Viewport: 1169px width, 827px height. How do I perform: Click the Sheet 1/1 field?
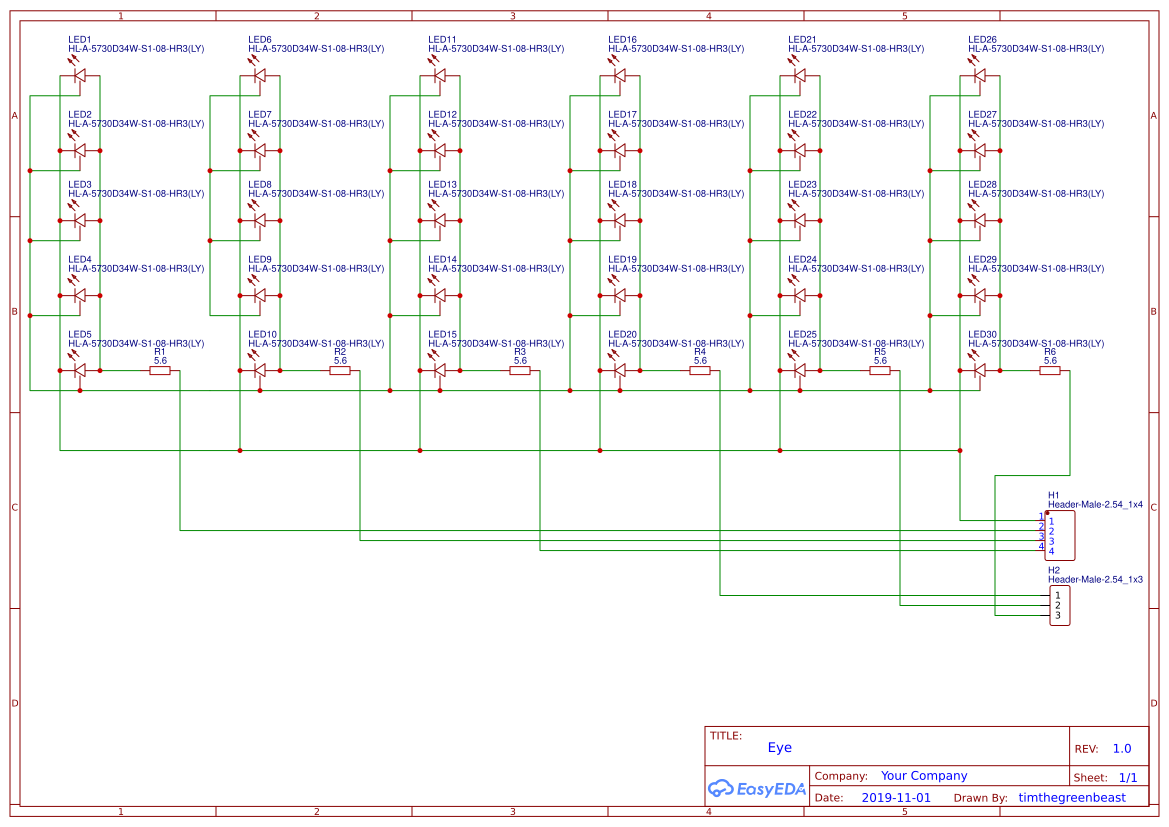tap(1126, 777)
